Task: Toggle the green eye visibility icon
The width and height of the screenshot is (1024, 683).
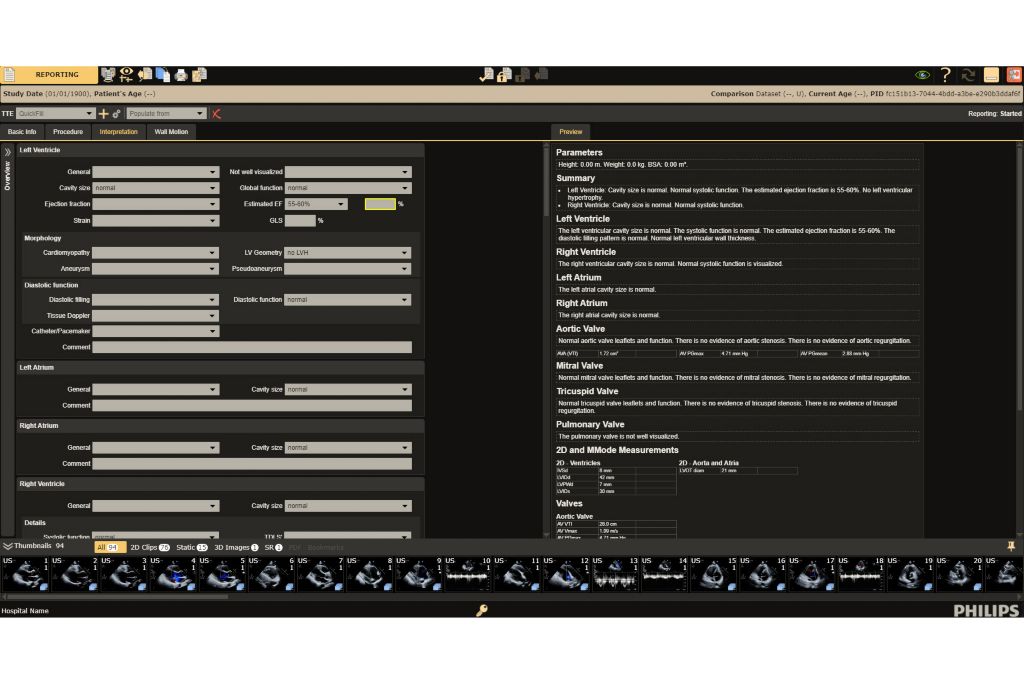Action: [x=922, y=75]
